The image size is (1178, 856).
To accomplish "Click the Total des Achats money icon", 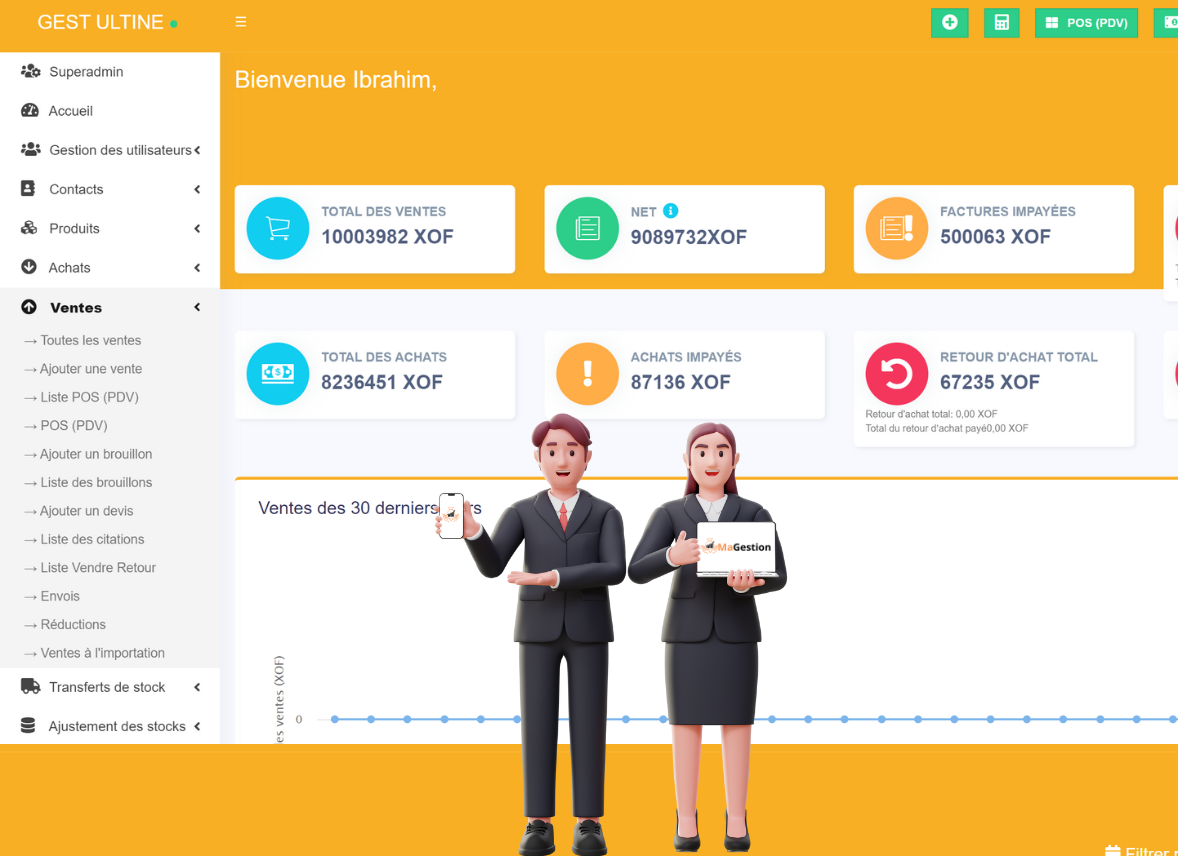I will [x=278, y=374].
